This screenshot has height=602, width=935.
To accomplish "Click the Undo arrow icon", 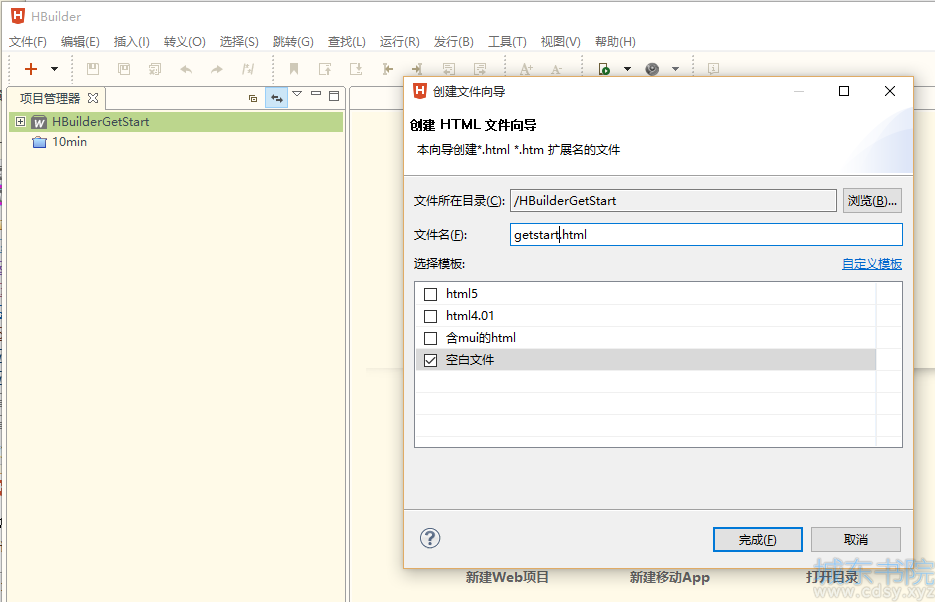I will point(186,69).
